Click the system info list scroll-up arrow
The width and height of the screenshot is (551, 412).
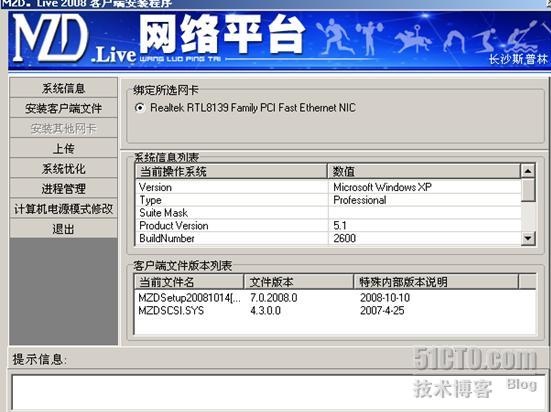pyautogui.click(x=528, y=171)
